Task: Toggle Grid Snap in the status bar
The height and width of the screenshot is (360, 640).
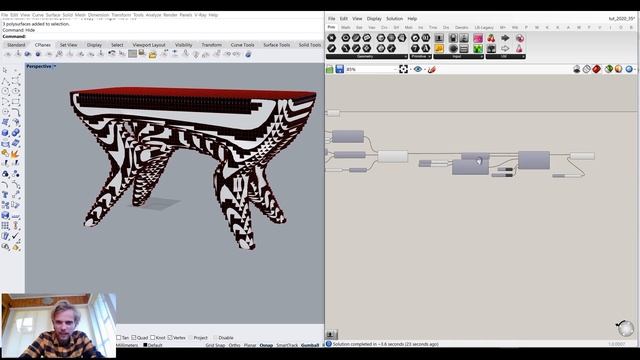Action: pos(215,345)
